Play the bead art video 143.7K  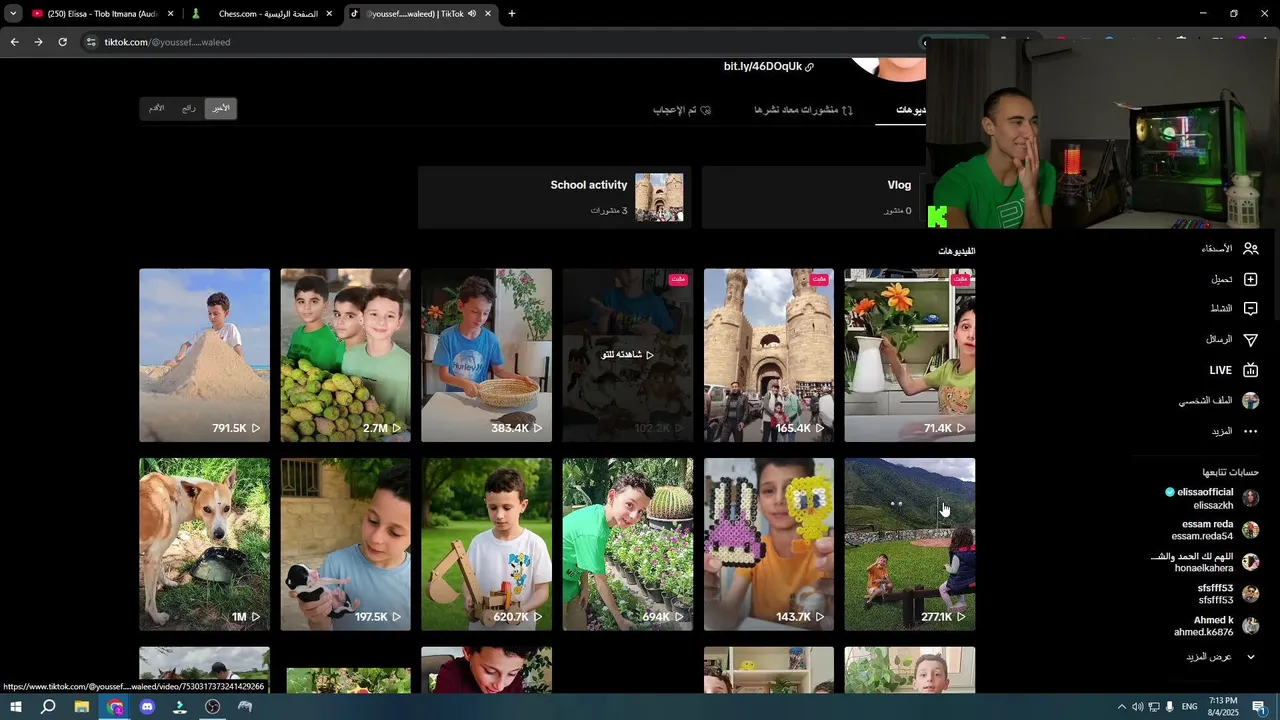click(768, 544)
